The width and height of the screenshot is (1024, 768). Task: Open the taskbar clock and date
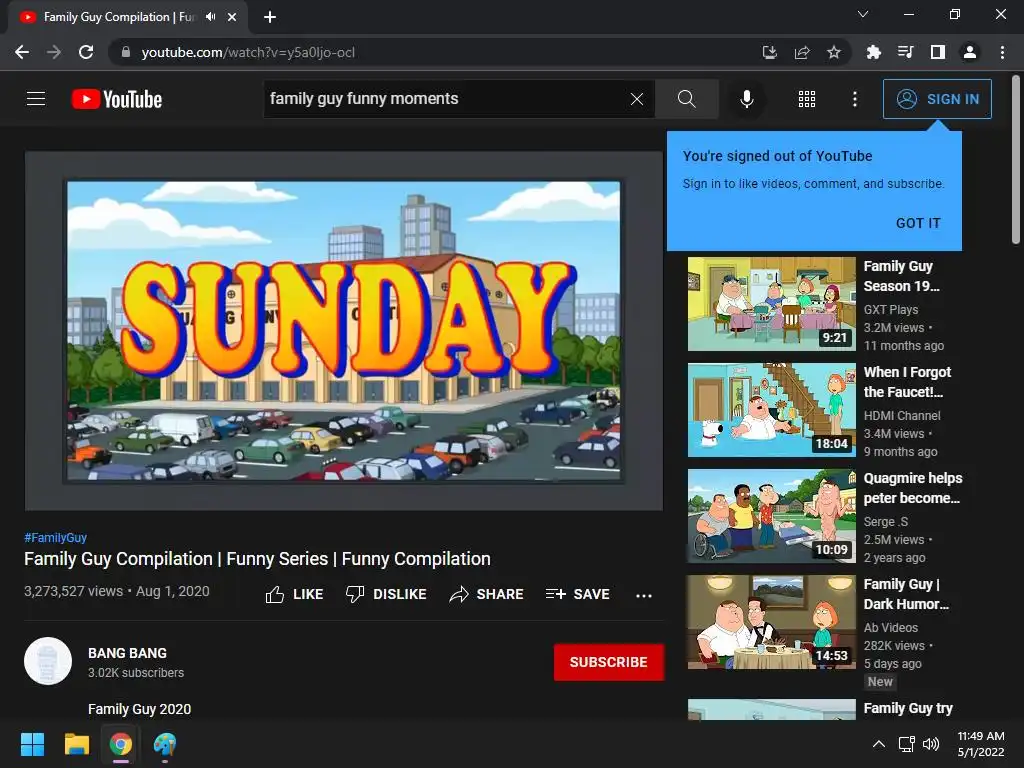click(981, 744)
